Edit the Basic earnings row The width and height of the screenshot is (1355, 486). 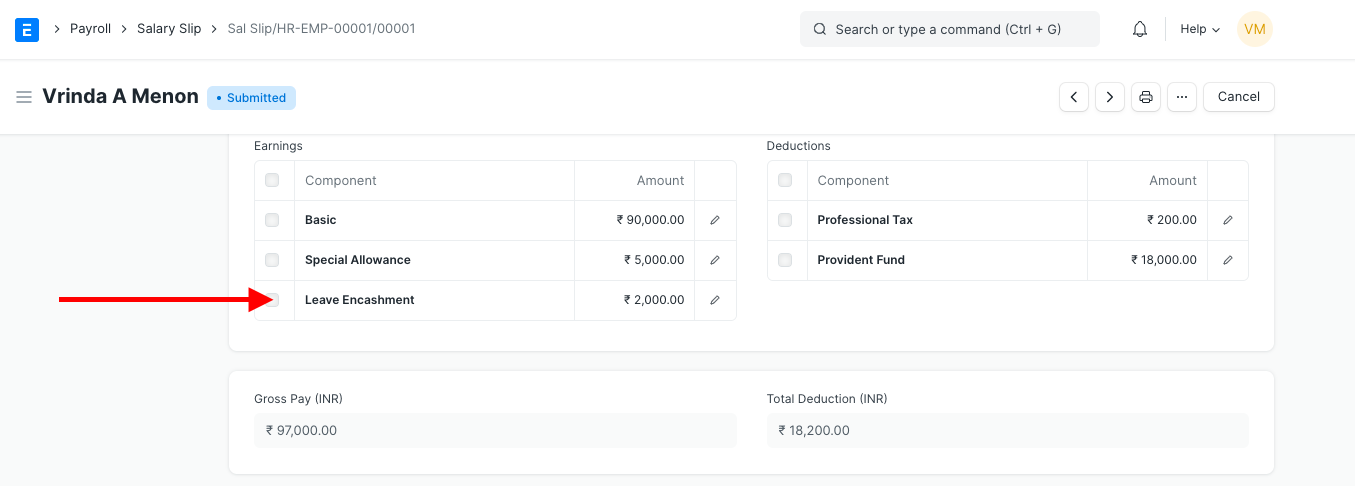(715, 220)
